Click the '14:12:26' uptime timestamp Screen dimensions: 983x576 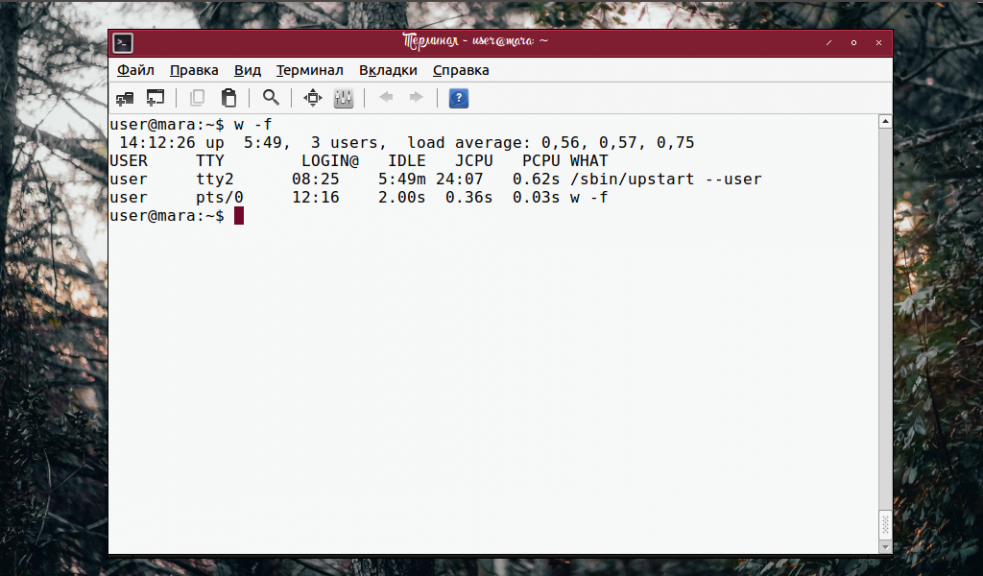[157, 143]
